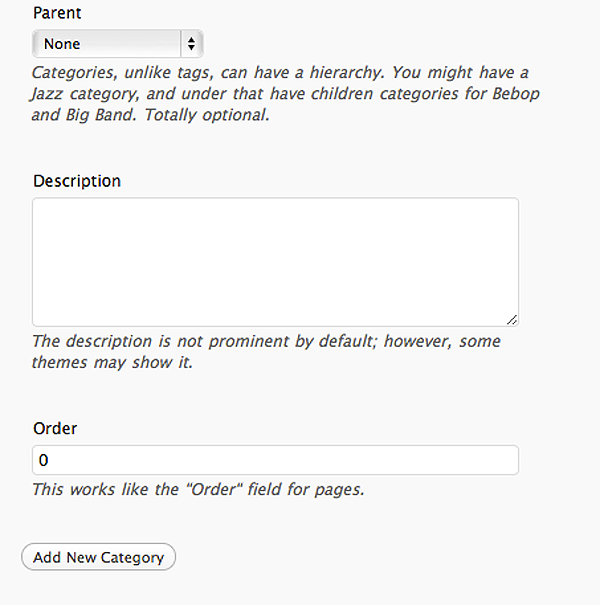Click the Categories hierarchy help text

coord(286,94)
